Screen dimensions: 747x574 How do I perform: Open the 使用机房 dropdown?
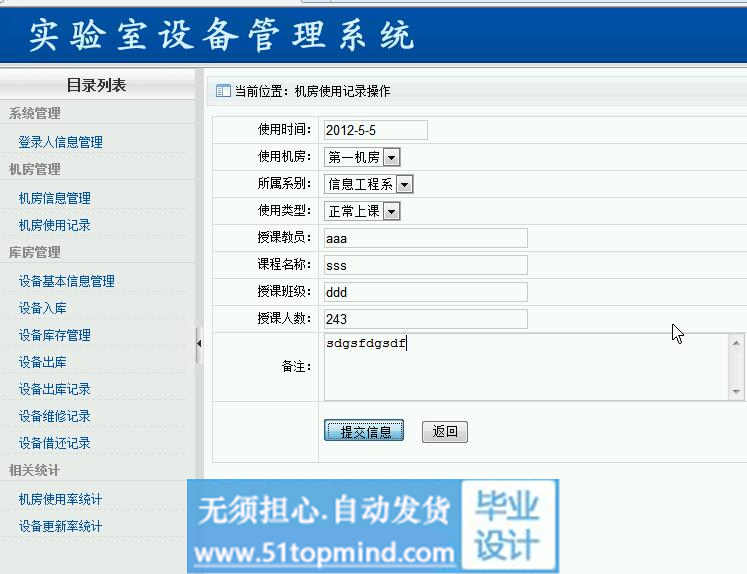tap(391, 157)
